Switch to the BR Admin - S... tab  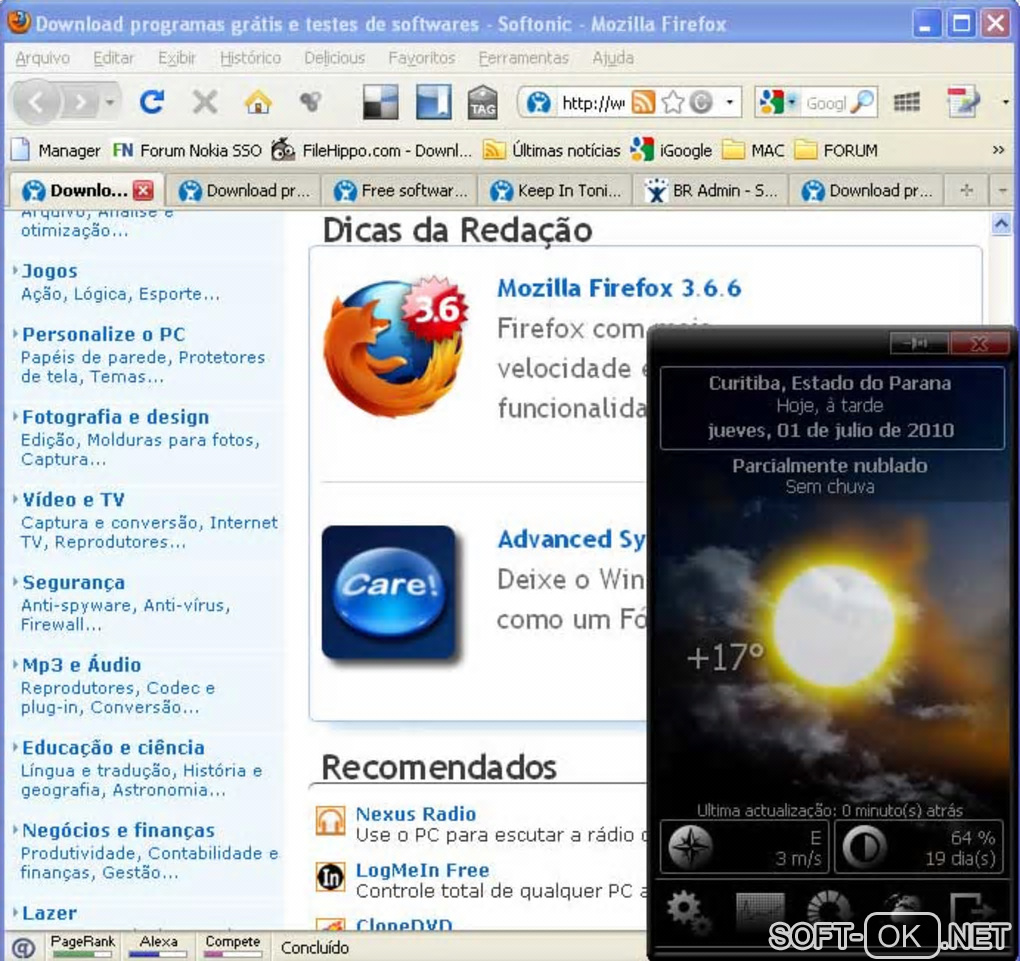[710, 191]
